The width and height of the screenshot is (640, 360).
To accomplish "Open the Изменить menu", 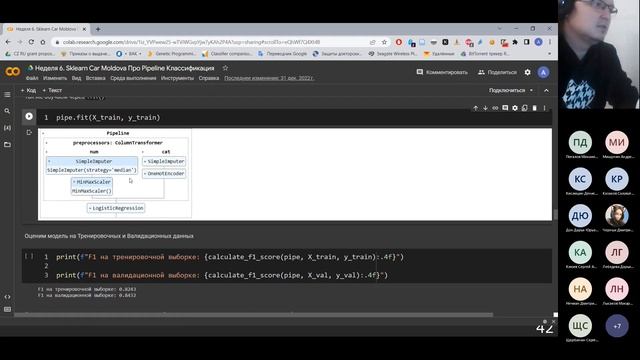I will point(55,78).
